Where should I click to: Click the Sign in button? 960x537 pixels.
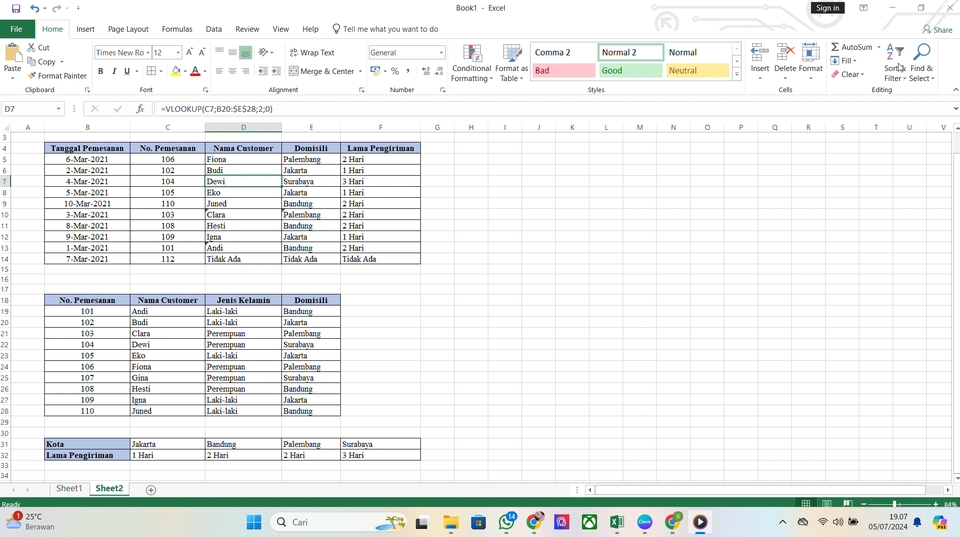[827, 8]
